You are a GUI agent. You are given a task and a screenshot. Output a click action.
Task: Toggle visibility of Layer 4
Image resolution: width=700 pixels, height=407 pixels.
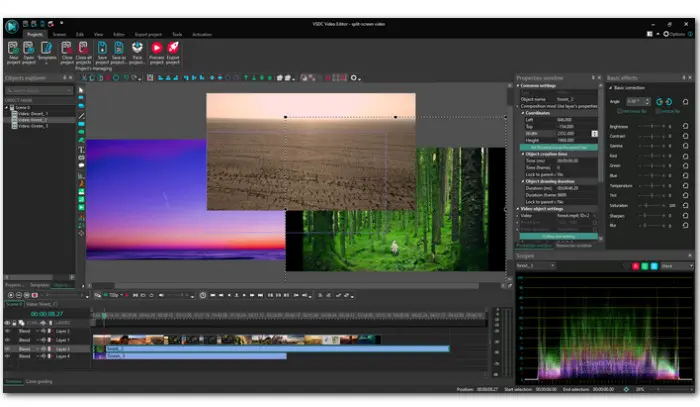[x=7, y=356]
